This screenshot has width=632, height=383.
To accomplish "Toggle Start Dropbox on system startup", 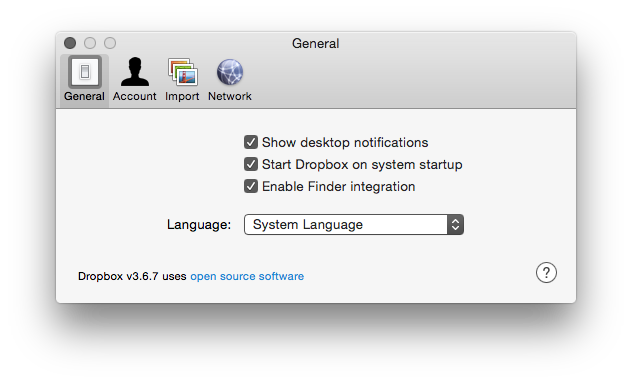I will (x=251, y=164).
